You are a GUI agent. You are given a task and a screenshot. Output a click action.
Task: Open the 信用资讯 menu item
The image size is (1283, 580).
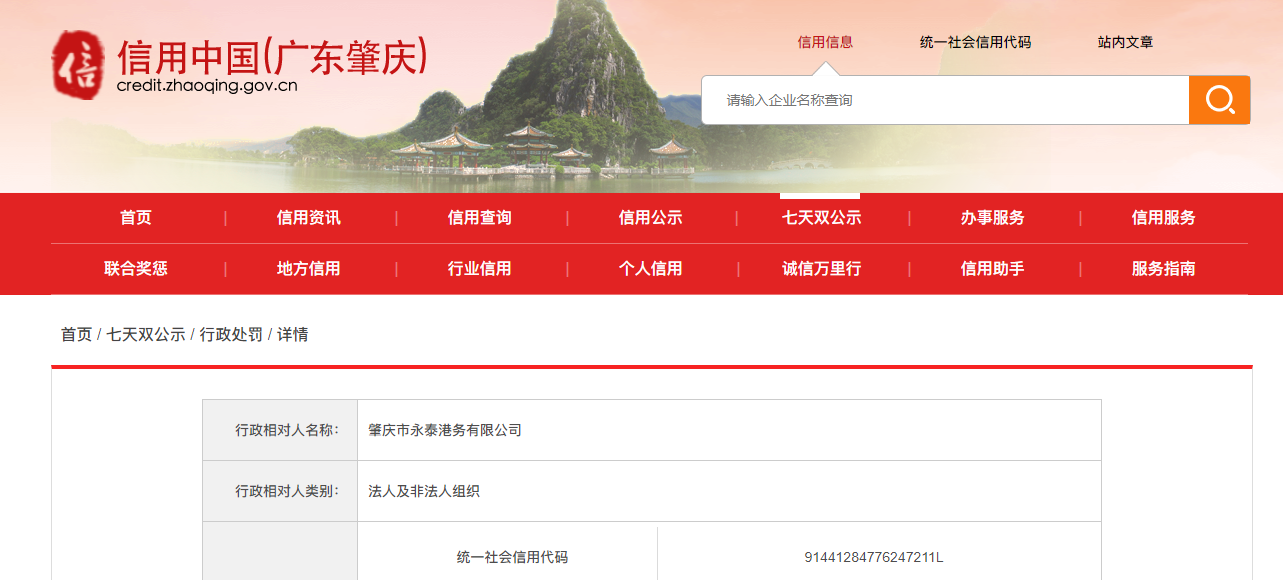point(309,218)
